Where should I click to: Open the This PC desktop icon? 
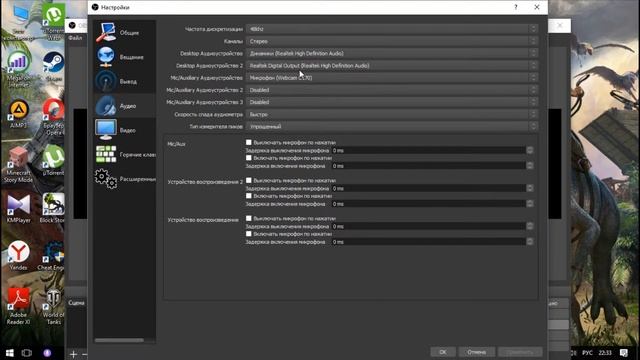pyautogui.click(x=19, y=22)
